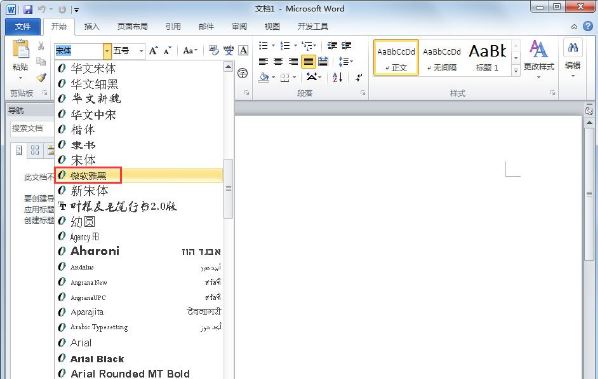Screen dimensions: 598x379
Task: Open the Borders dropdown arrow
Action: 294,77
